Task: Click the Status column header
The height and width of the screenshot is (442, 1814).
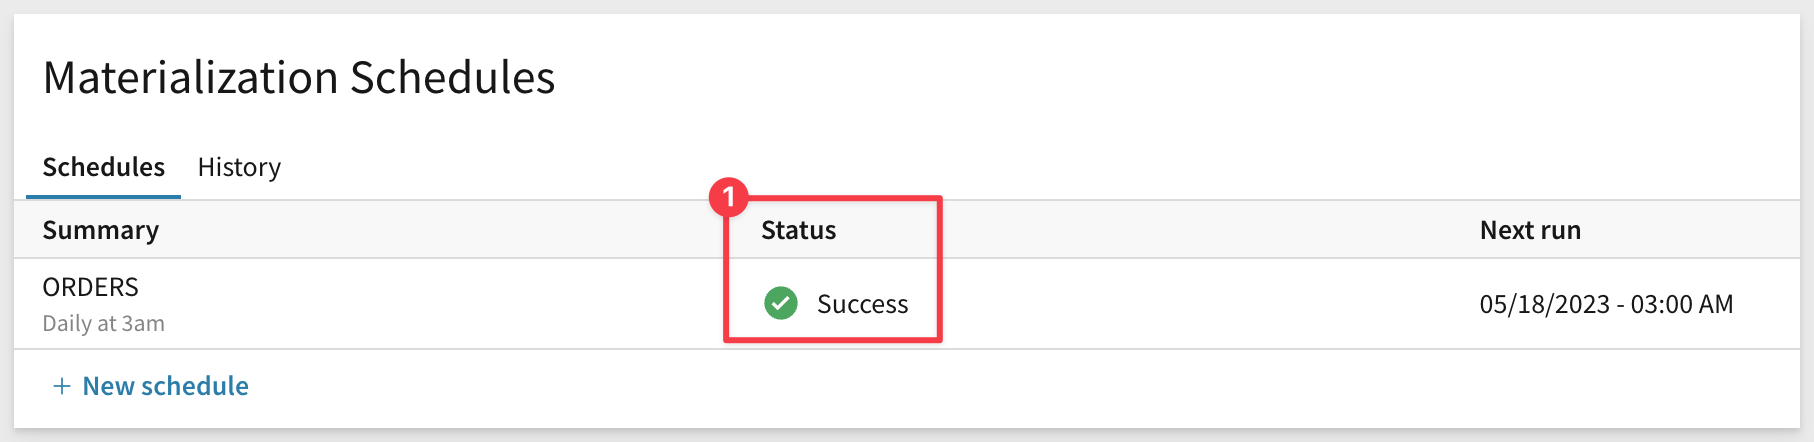Action: [799, 230]
